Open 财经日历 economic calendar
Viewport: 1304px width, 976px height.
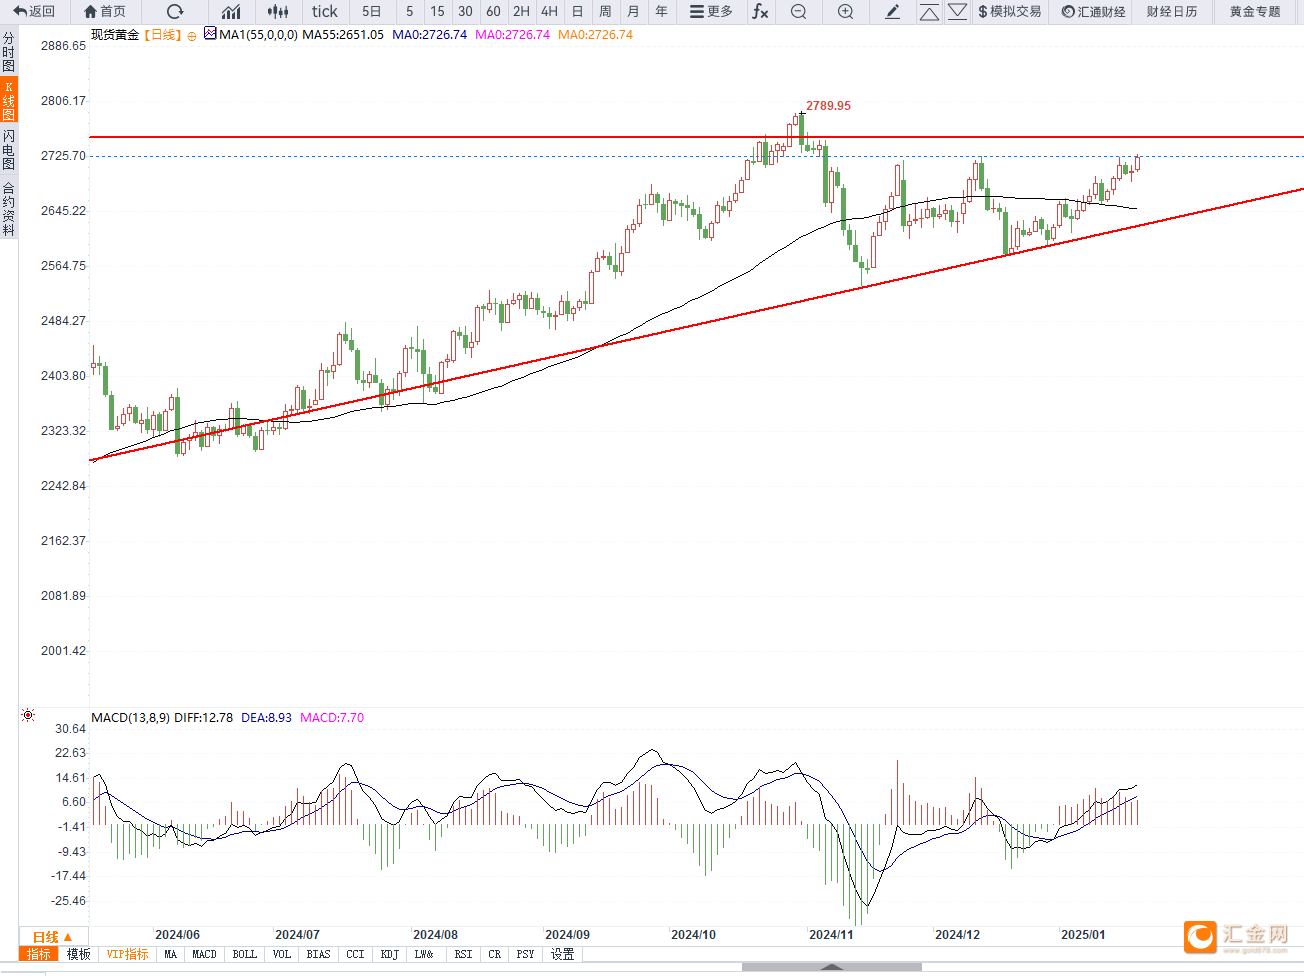1172,12
